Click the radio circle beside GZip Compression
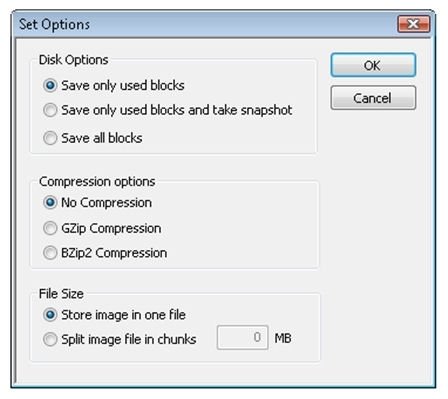This screenshot has height=399, width=448. tap(50, 228)
